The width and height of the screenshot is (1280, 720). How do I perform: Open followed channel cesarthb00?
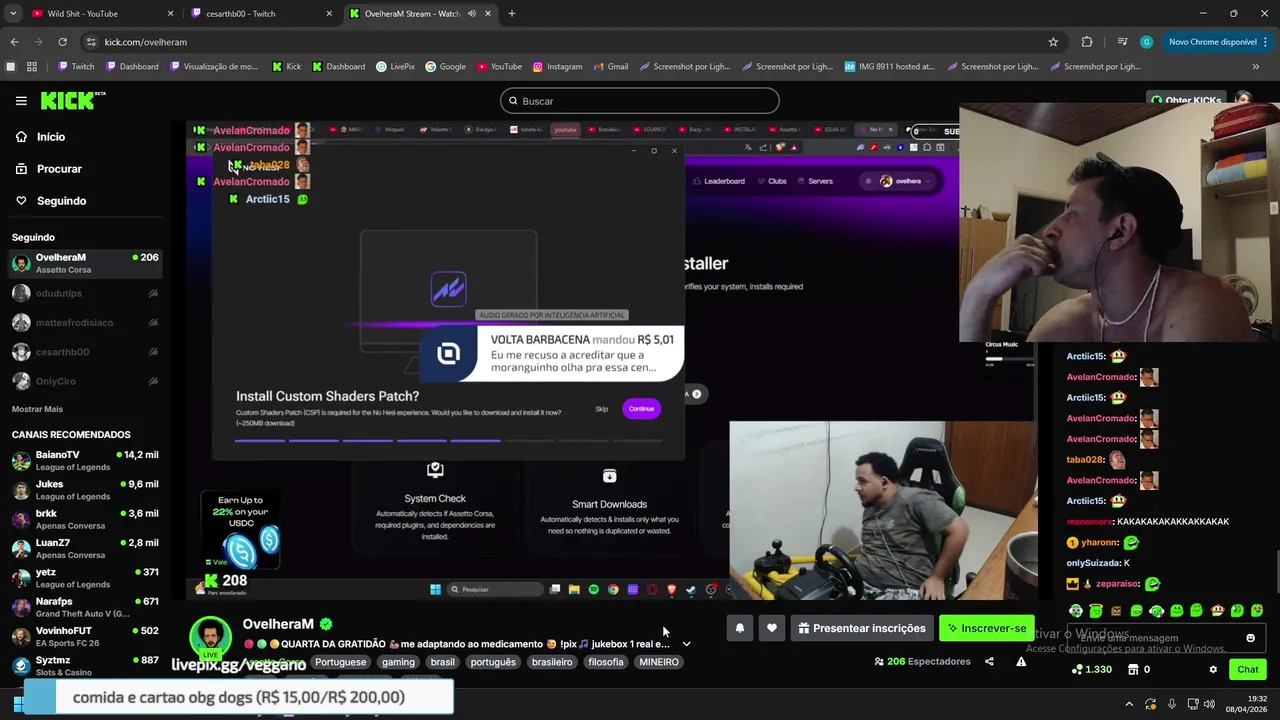click(x=85, y=352)
